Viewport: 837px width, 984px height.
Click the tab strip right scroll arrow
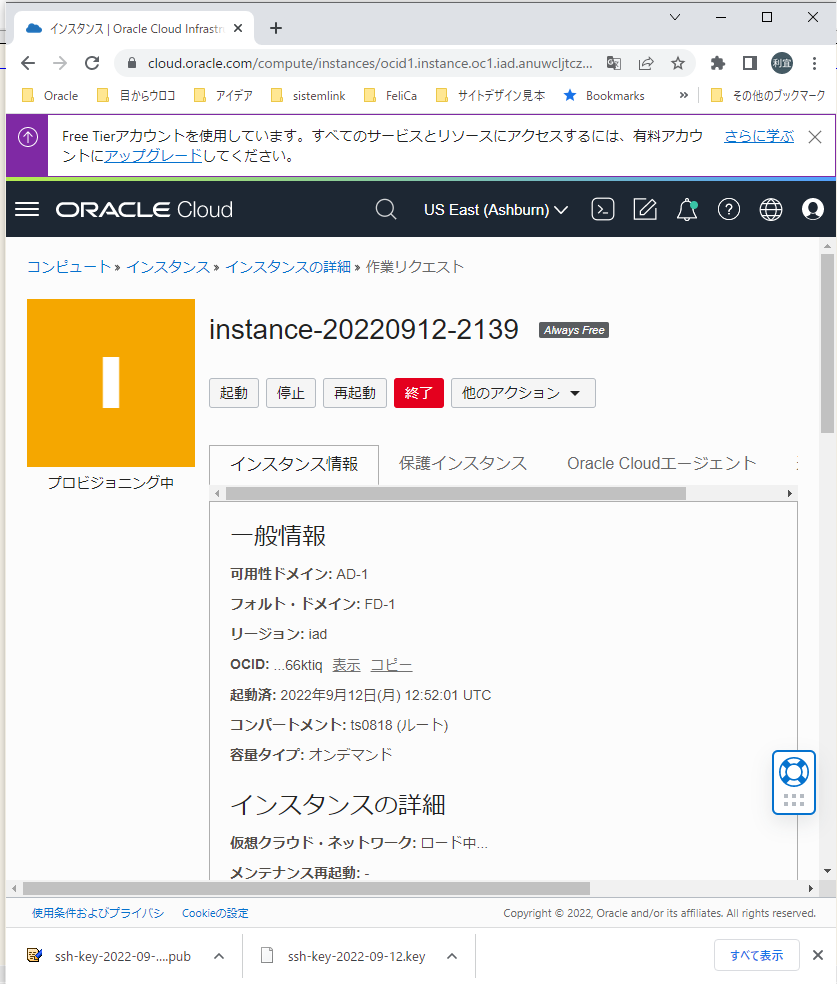[790, 494]
